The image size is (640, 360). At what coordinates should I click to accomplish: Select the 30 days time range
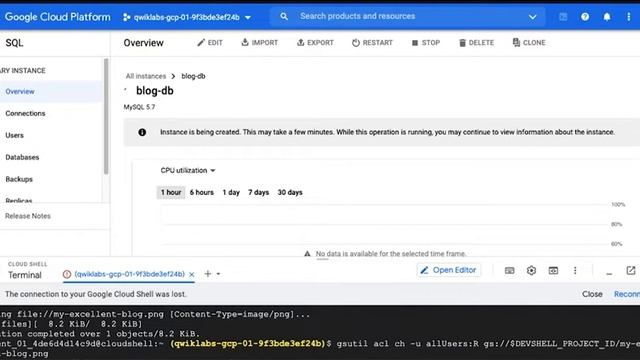(290, 192)
